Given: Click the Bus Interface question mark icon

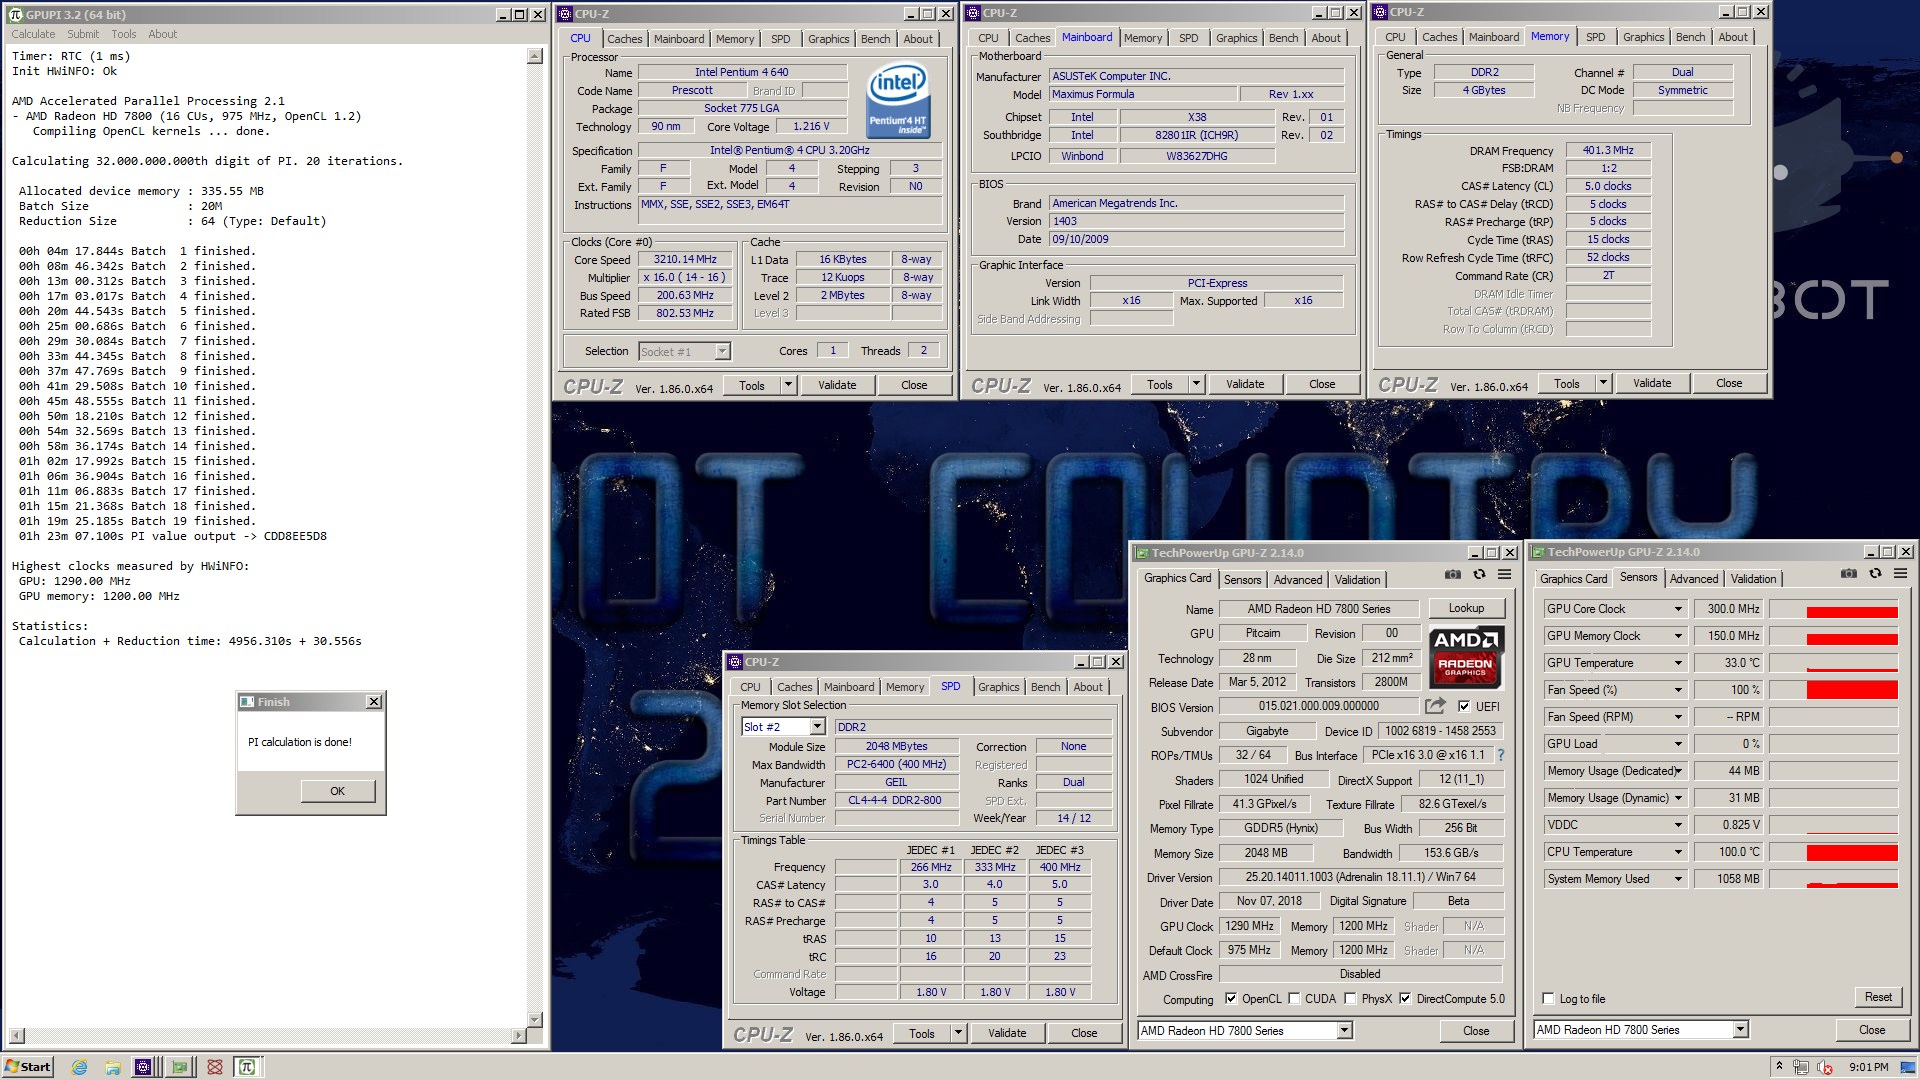Looking at the screenshot, I should tap(1500, 755).
